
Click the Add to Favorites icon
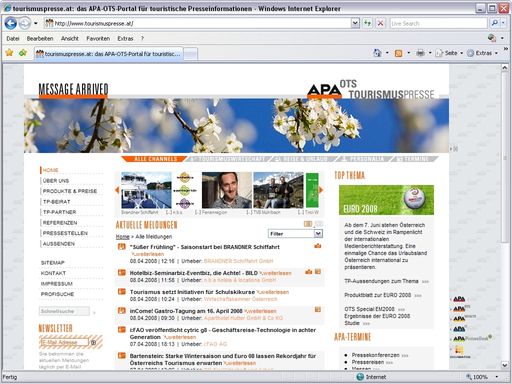coord(23,53)
